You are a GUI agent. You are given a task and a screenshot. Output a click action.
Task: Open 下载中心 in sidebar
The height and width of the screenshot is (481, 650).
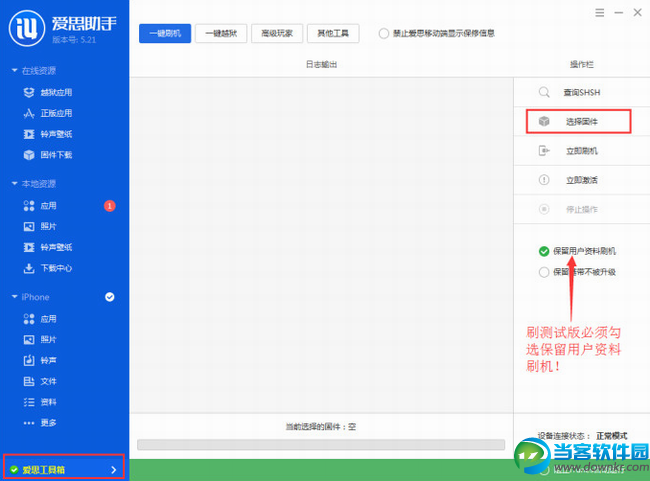pos(48,268)
